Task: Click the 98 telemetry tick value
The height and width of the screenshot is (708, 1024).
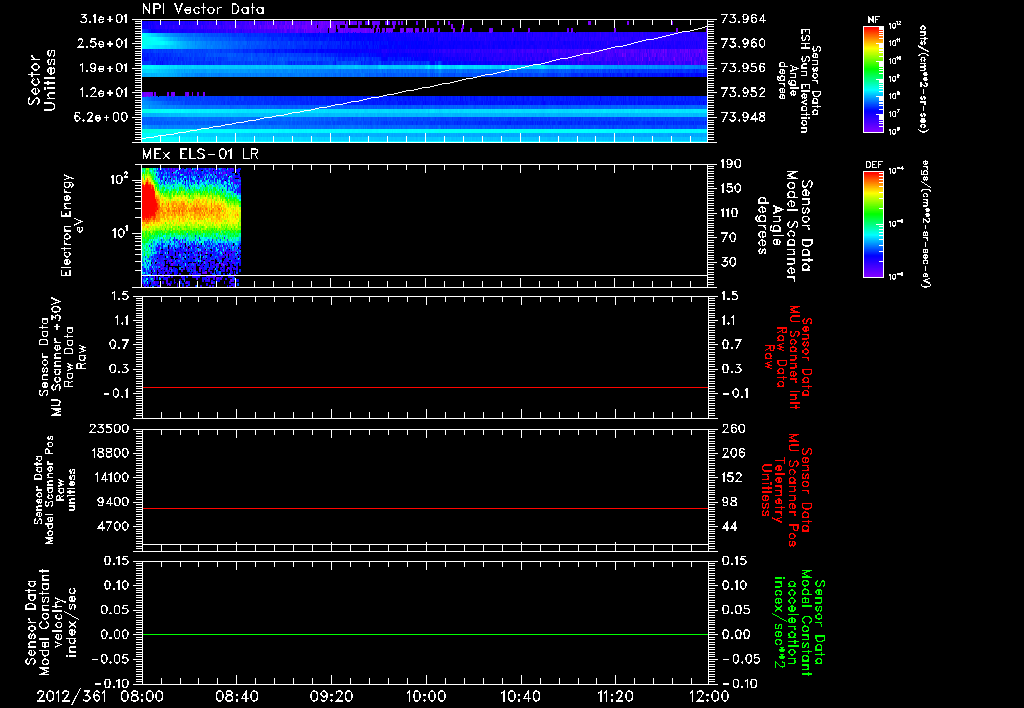Action: pos(729,502)
